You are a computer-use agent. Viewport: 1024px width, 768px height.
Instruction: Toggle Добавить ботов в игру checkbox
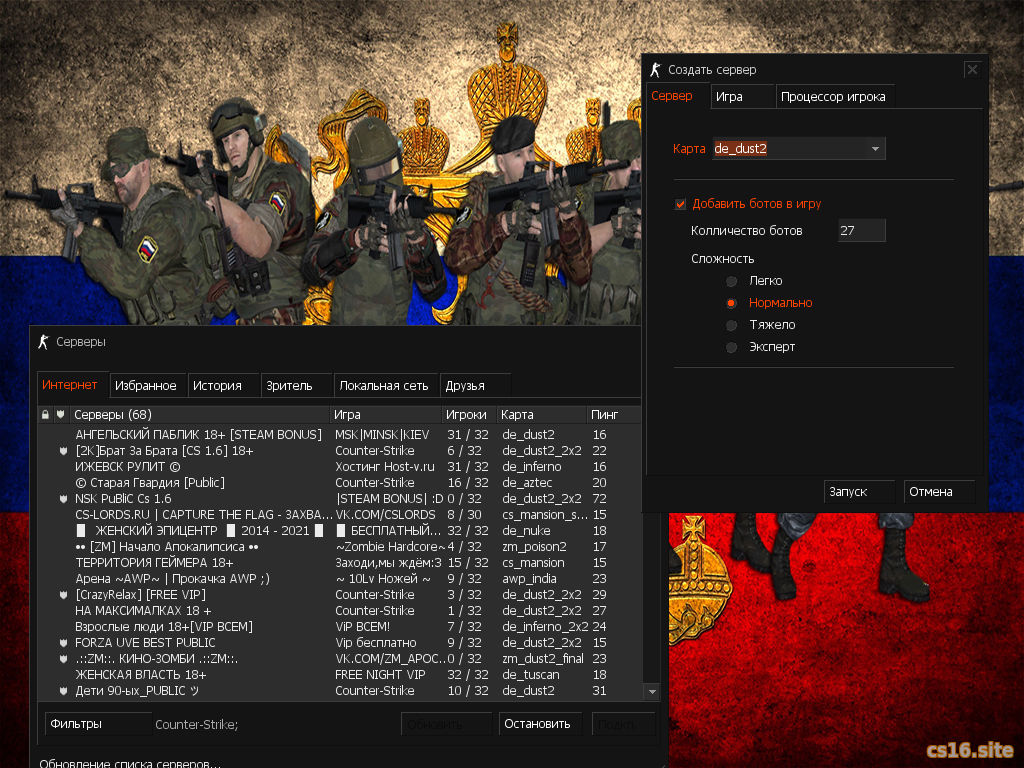(x=680, y=204)
